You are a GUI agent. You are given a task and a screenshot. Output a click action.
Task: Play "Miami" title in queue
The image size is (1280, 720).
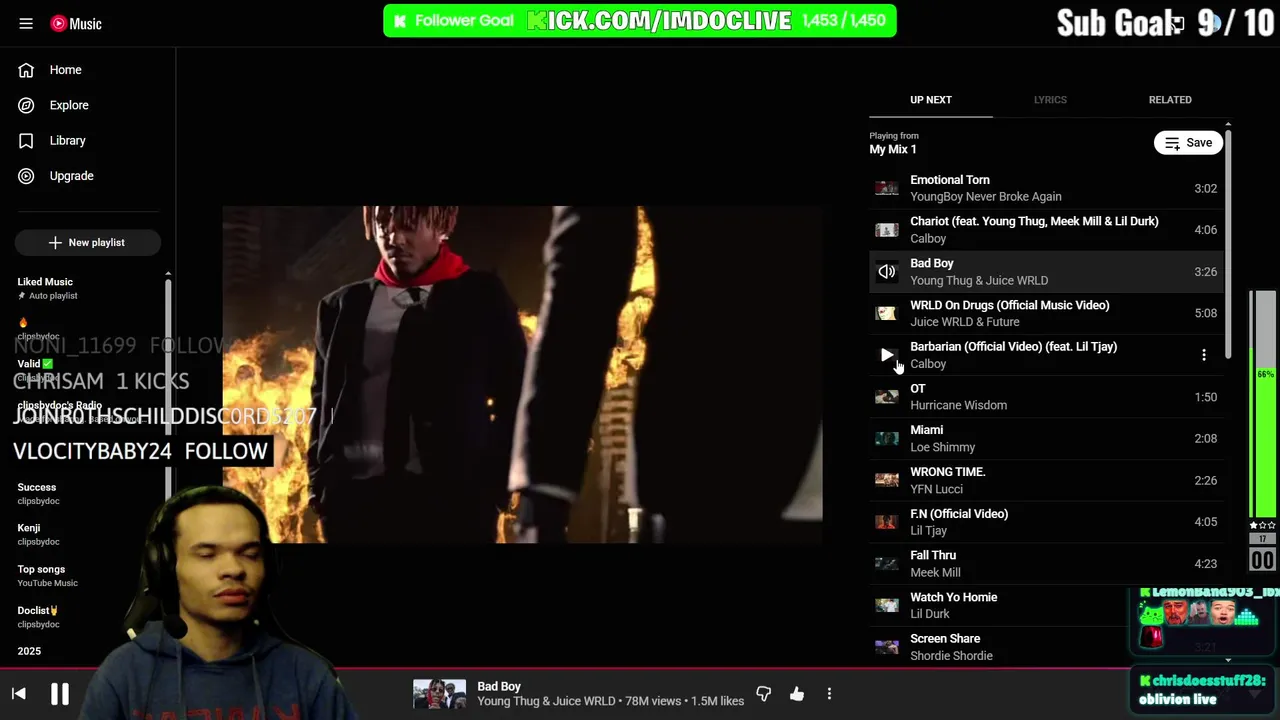927,430
